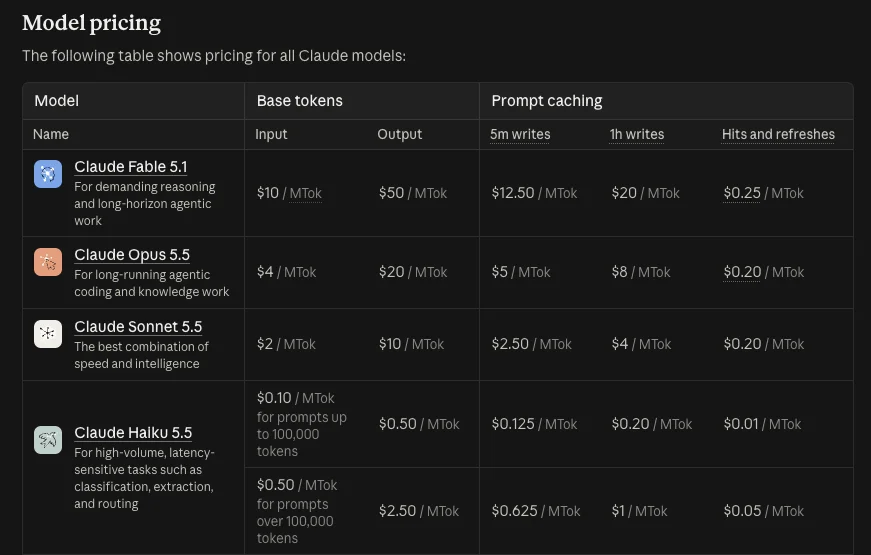Click the 'Prompt caching' group header
Screen dimensions: 871x555
coord(547,101)
